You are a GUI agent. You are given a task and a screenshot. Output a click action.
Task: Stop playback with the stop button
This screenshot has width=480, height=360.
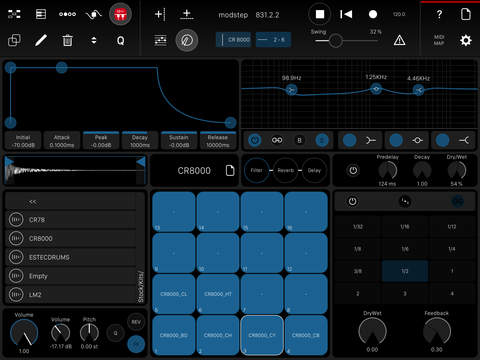point(320,14)
